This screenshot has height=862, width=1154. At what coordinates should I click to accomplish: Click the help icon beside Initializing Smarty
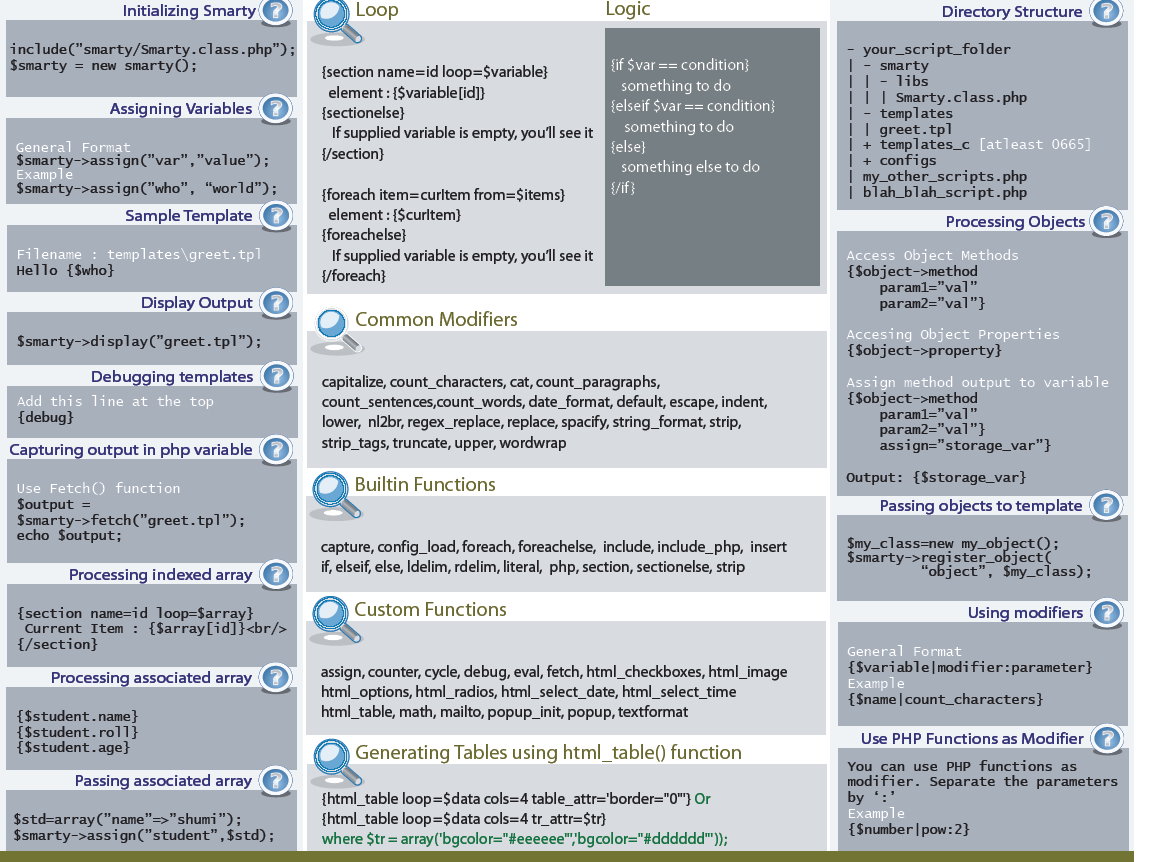[x=276, y=12]
